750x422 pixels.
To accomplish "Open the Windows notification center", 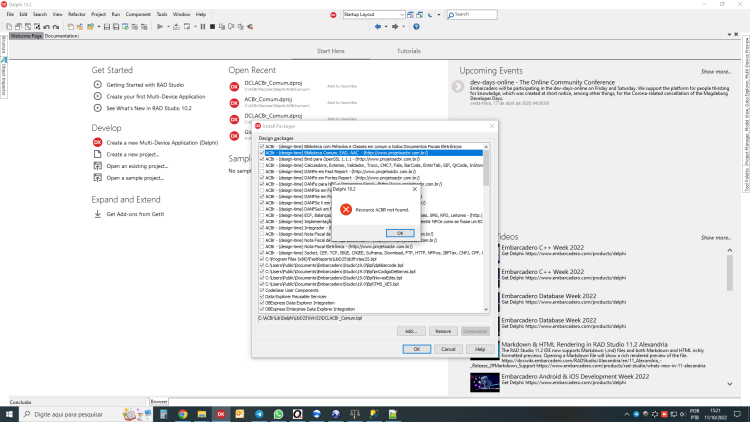I will (738, 414).
